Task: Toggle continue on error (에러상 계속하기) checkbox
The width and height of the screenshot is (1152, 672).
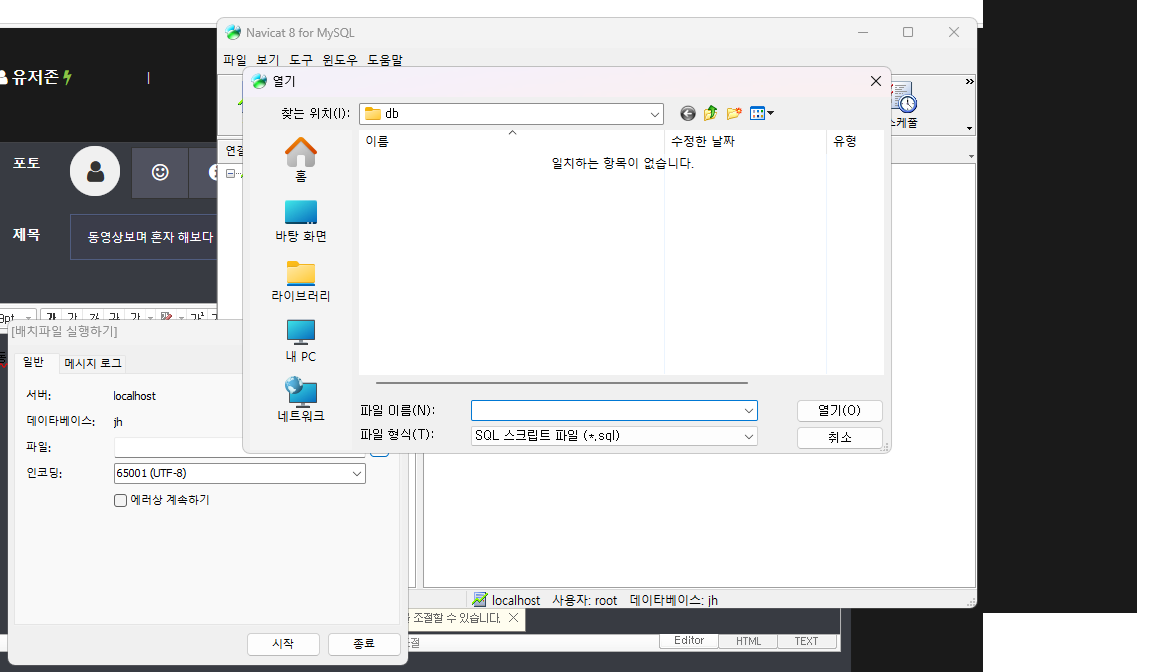Action: click(x=120, y=500)
